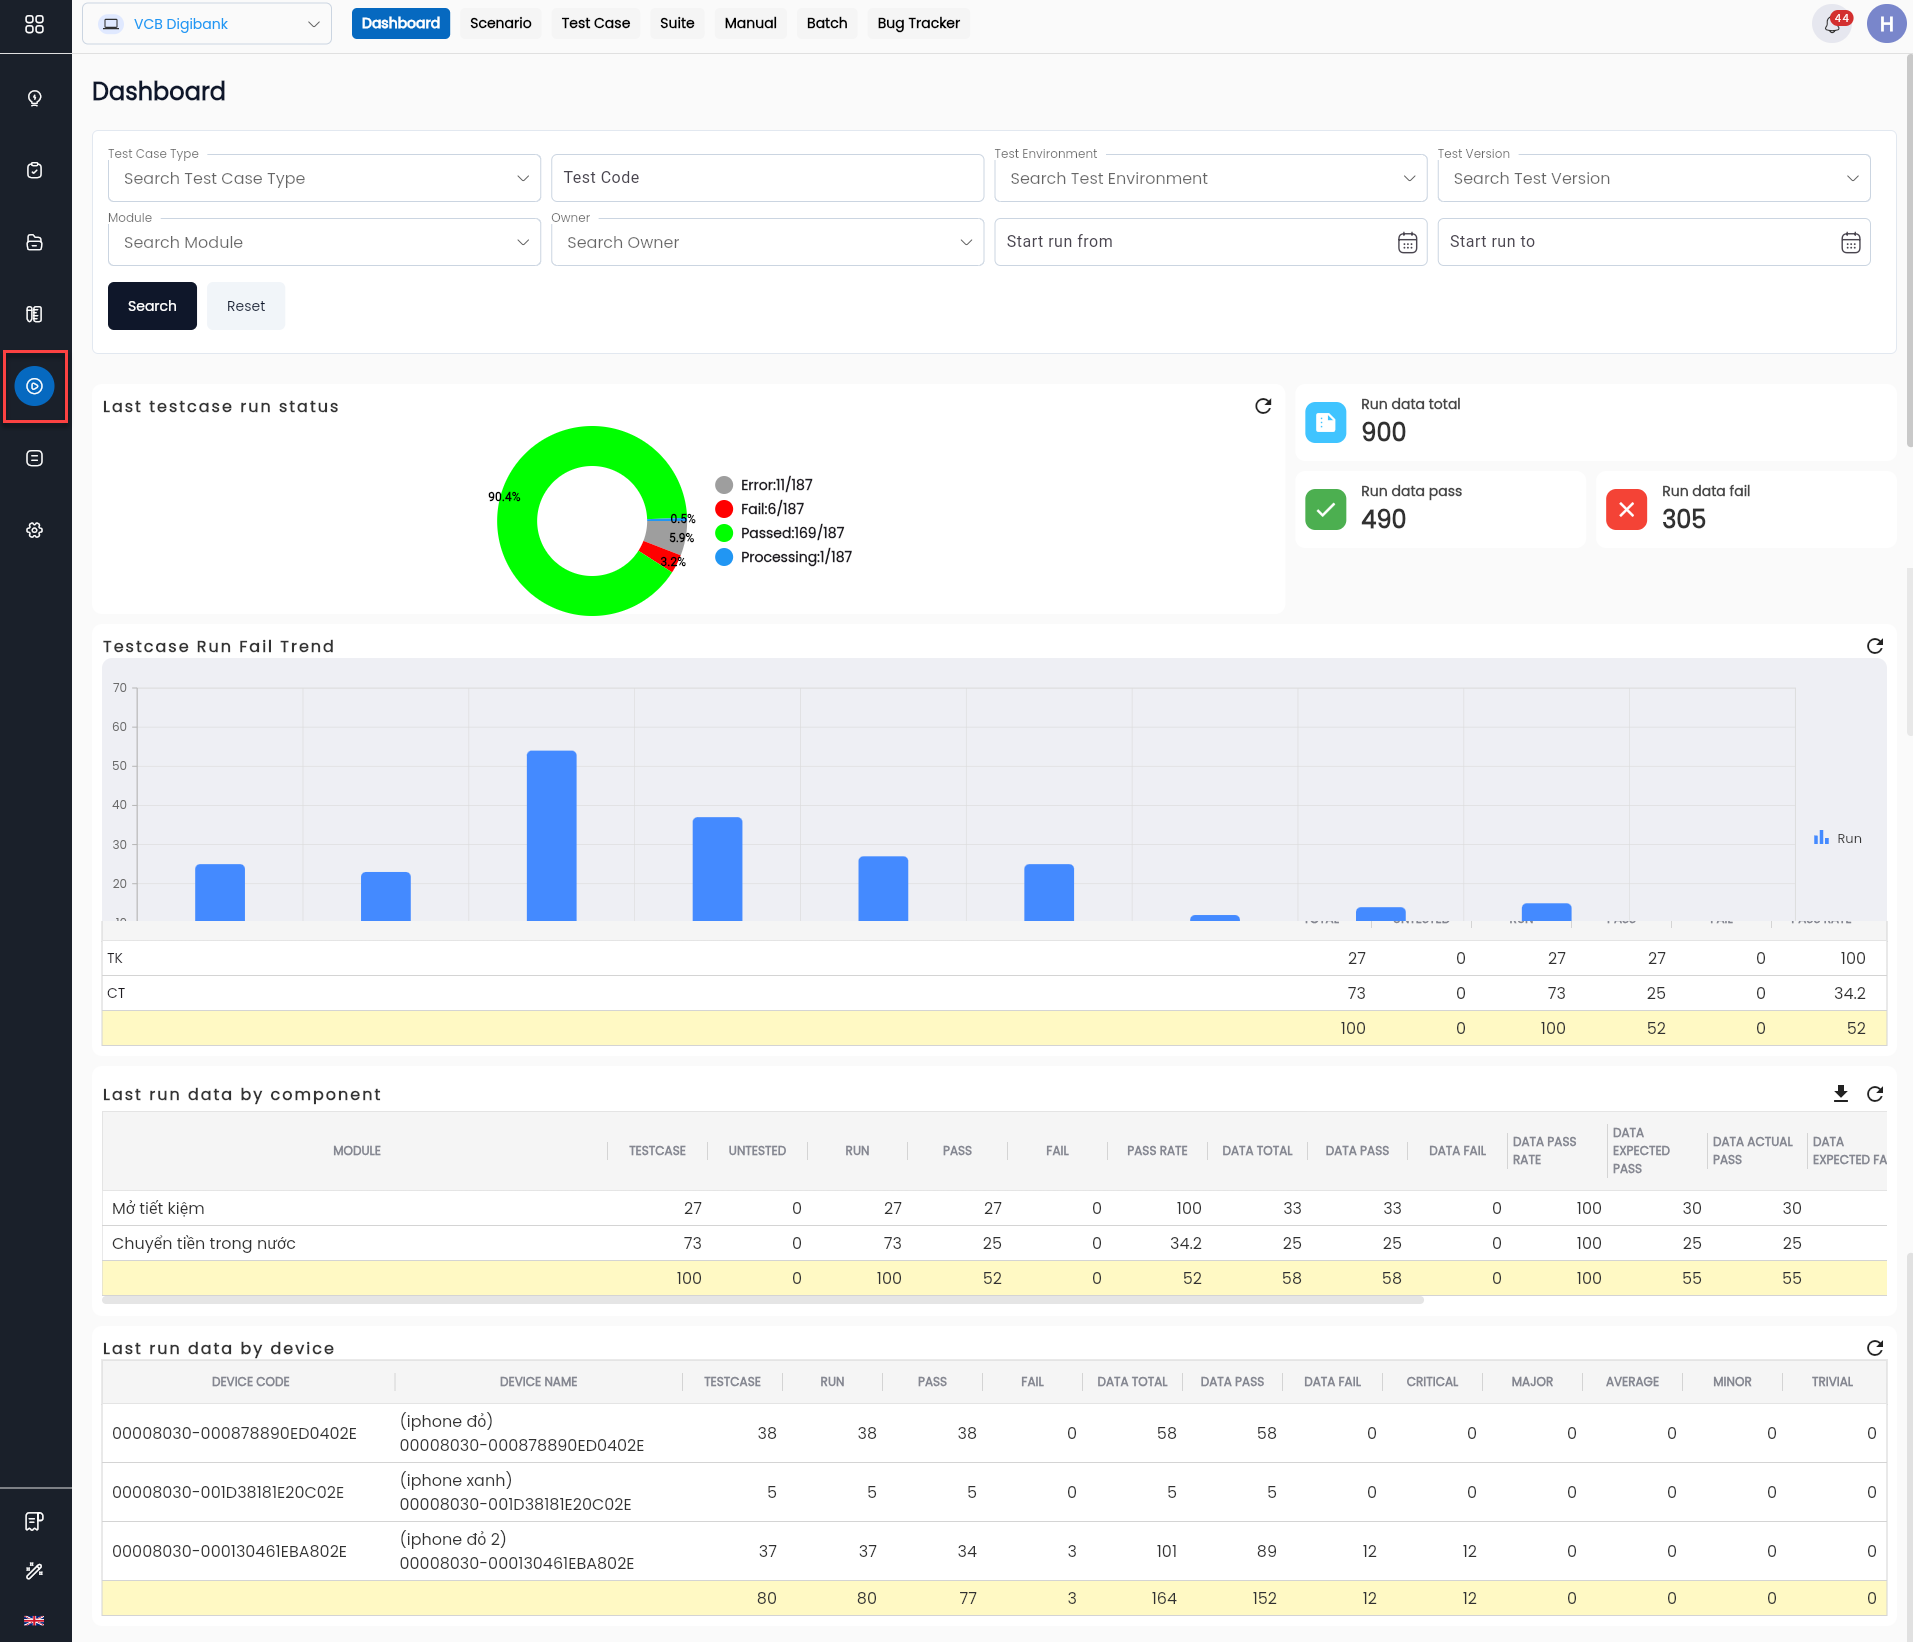This screenshot has width=1913, height=1642.
Task: Expand Search Test Case Type dropdown
Action: coord(324,178)
